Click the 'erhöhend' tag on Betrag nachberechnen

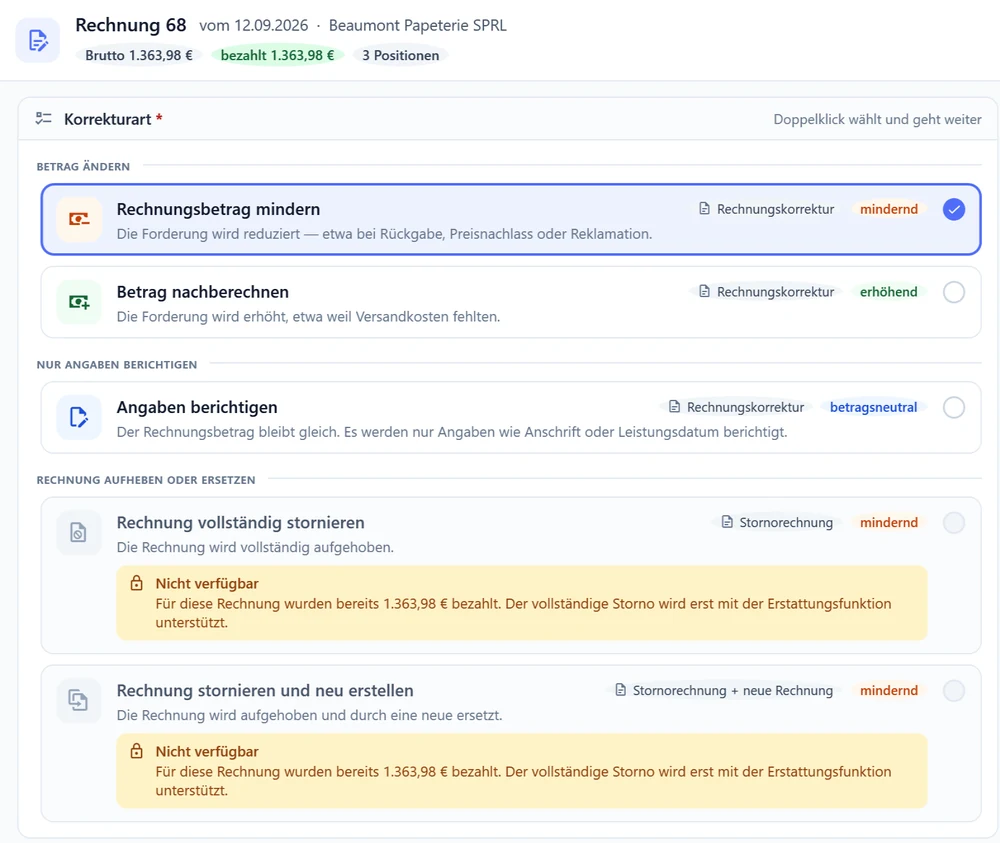click(x=888, y=291)
